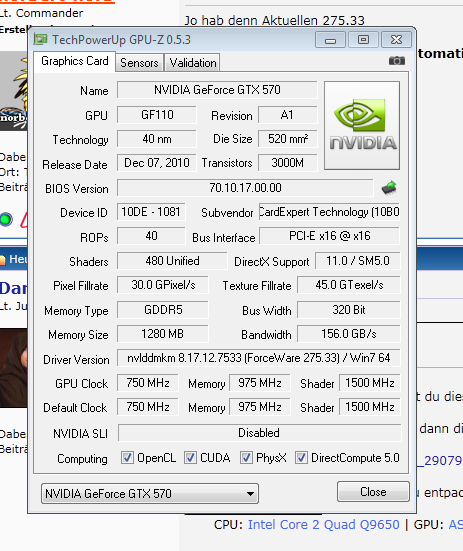The width and height of the screenshot is (463, 551).
Task: Click the Bandwidth value 156.0 GB/s
Action: [x=348, y=334]
